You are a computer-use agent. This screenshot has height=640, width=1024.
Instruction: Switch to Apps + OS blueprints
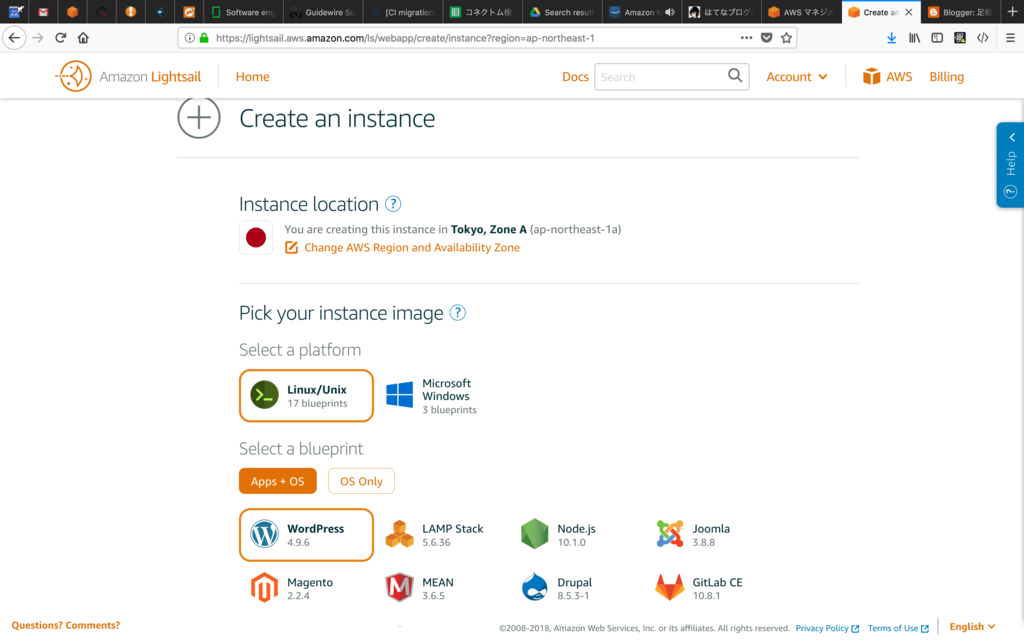(x=278, y=481)
